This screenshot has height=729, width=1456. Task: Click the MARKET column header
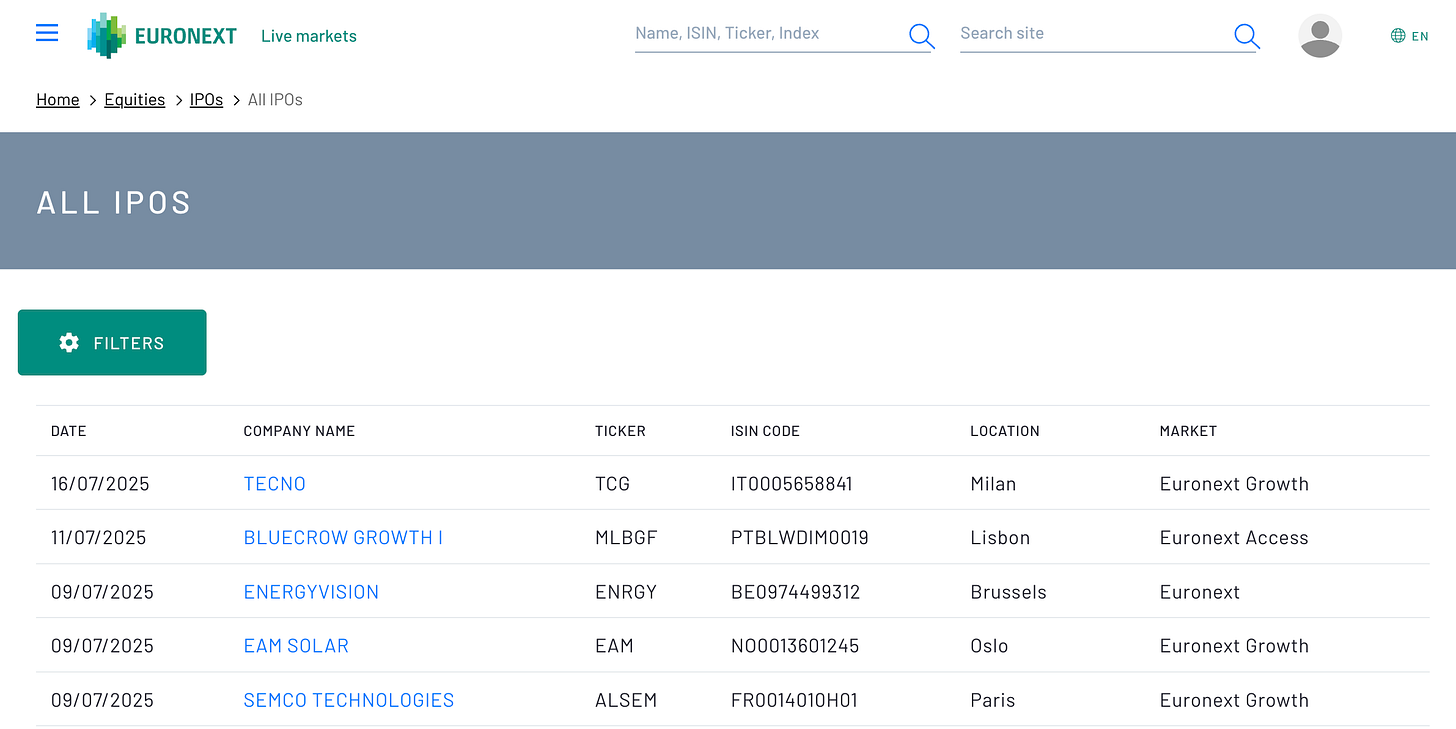[x=1188, y=431]
